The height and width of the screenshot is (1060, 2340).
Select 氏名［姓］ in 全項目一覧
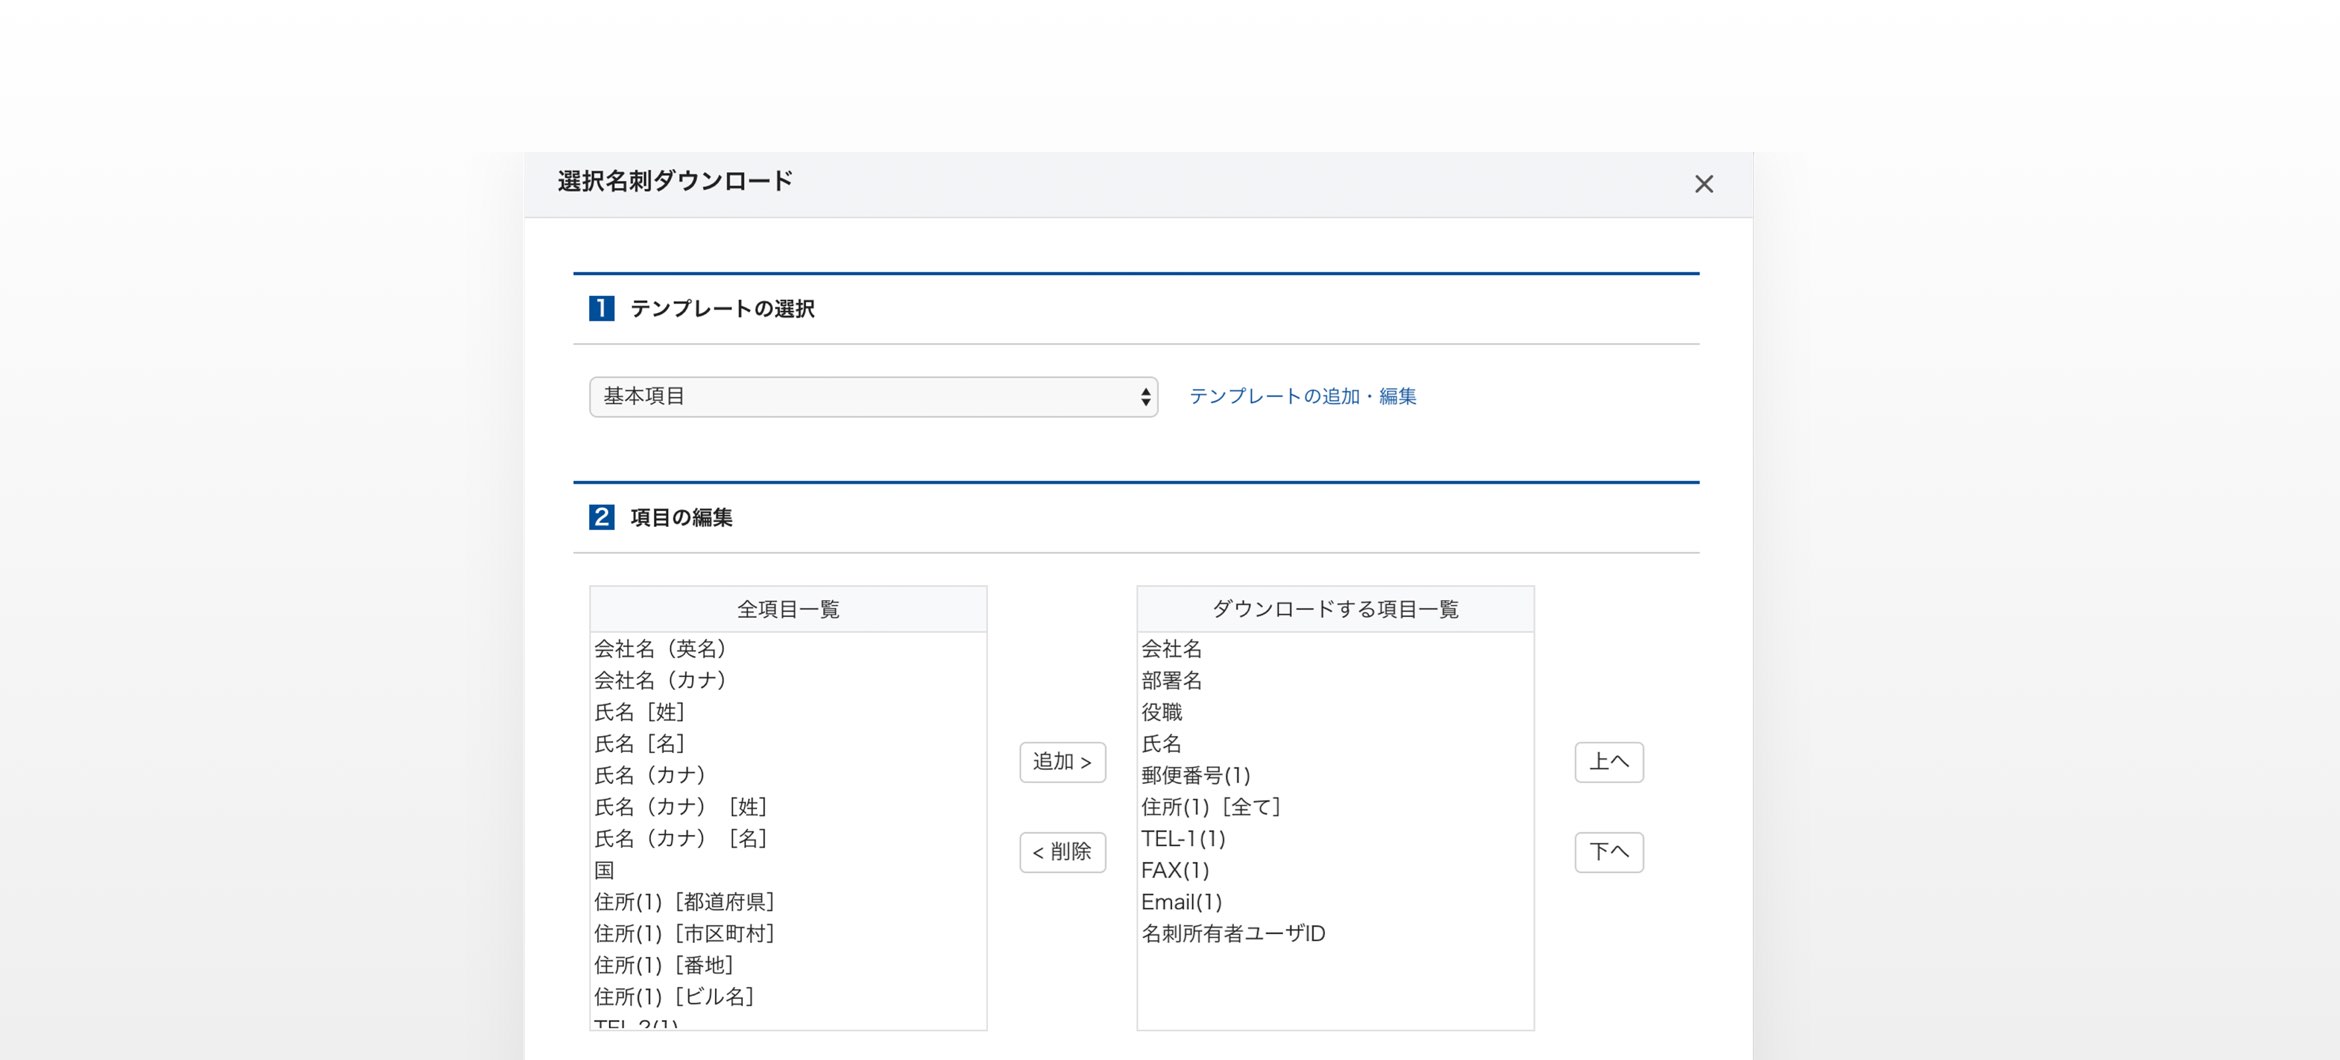coord(788,712)
